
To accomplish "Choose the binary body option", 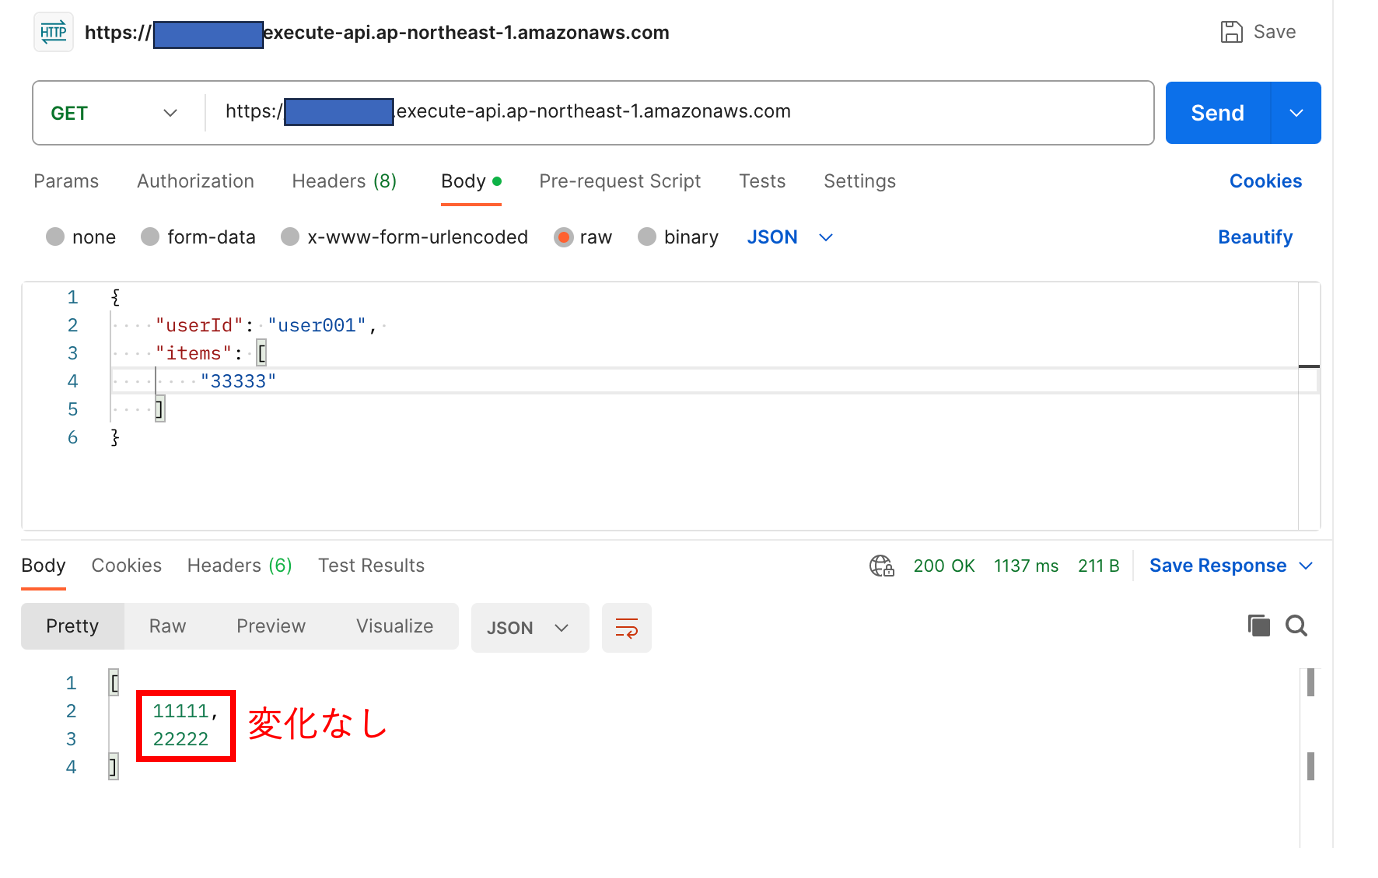I will [x=648, y=237].
